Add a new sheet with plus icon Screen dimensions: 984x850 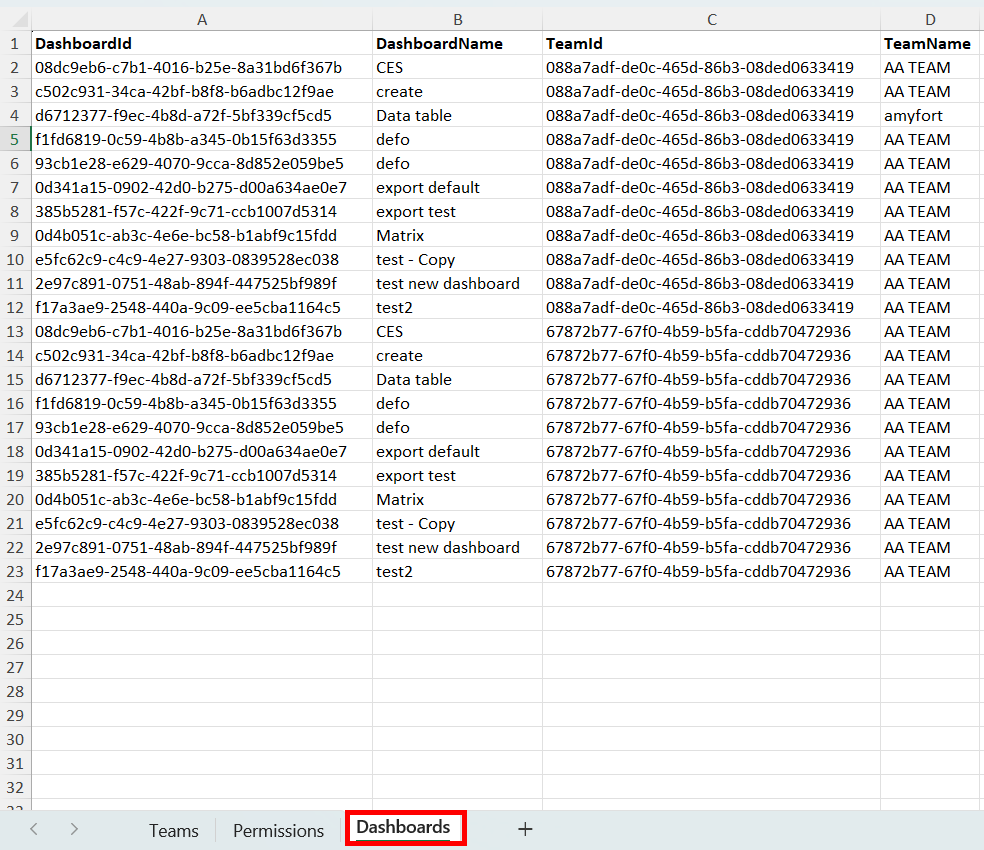click(x=525, y=829)
